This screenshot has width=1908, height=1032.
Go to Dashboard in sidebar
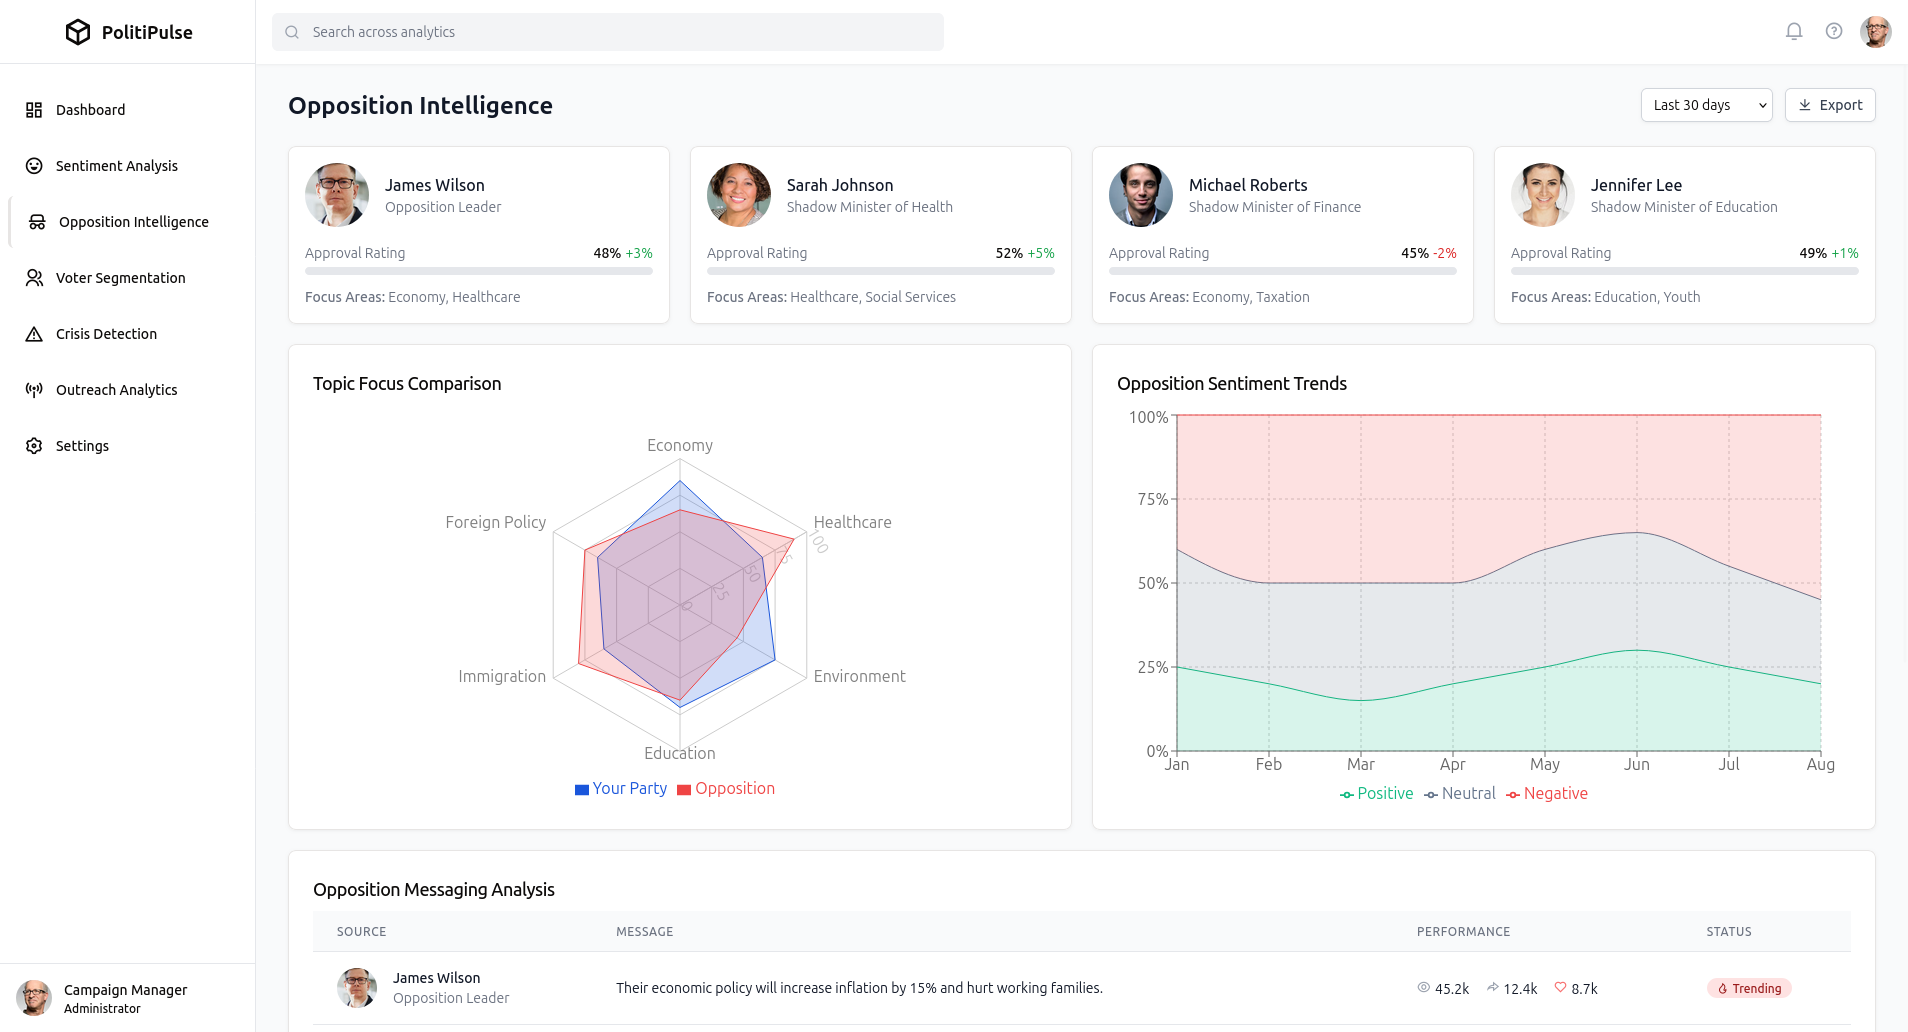tap(128, 110)
